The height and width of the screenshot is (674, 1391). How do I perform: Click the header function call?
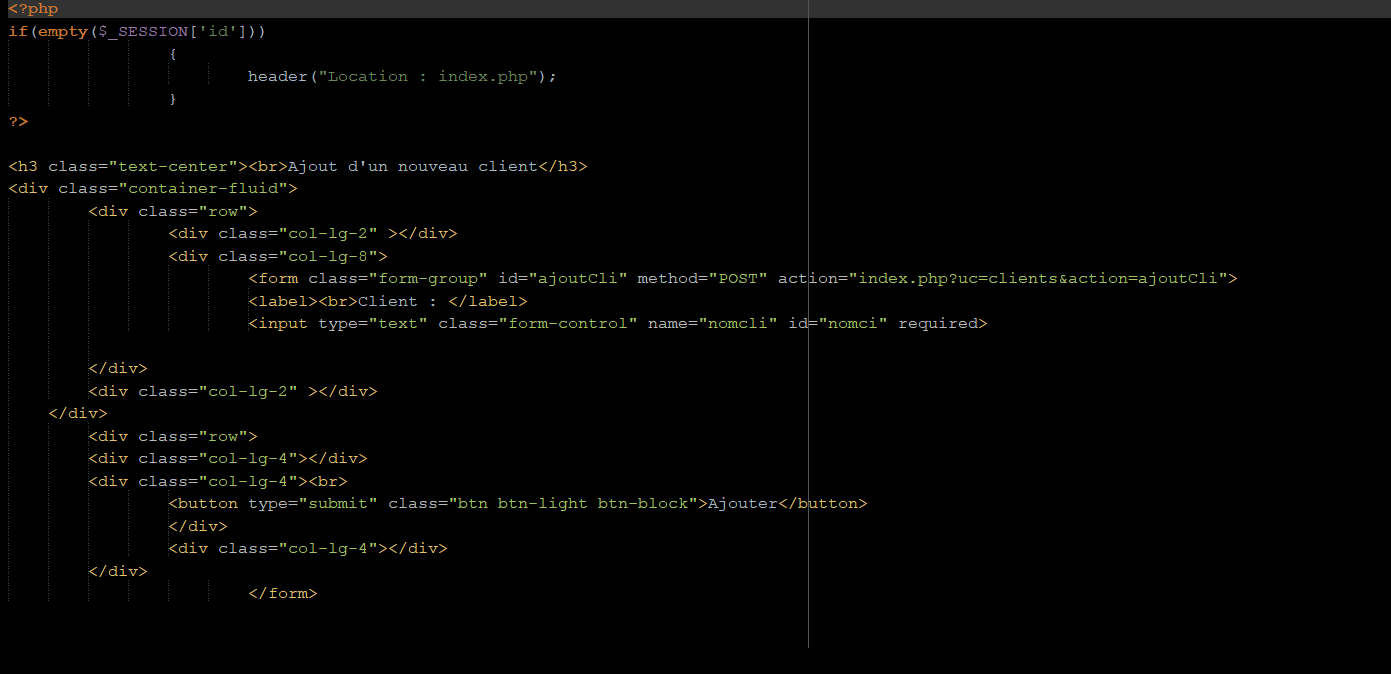[x=277, y=76]
